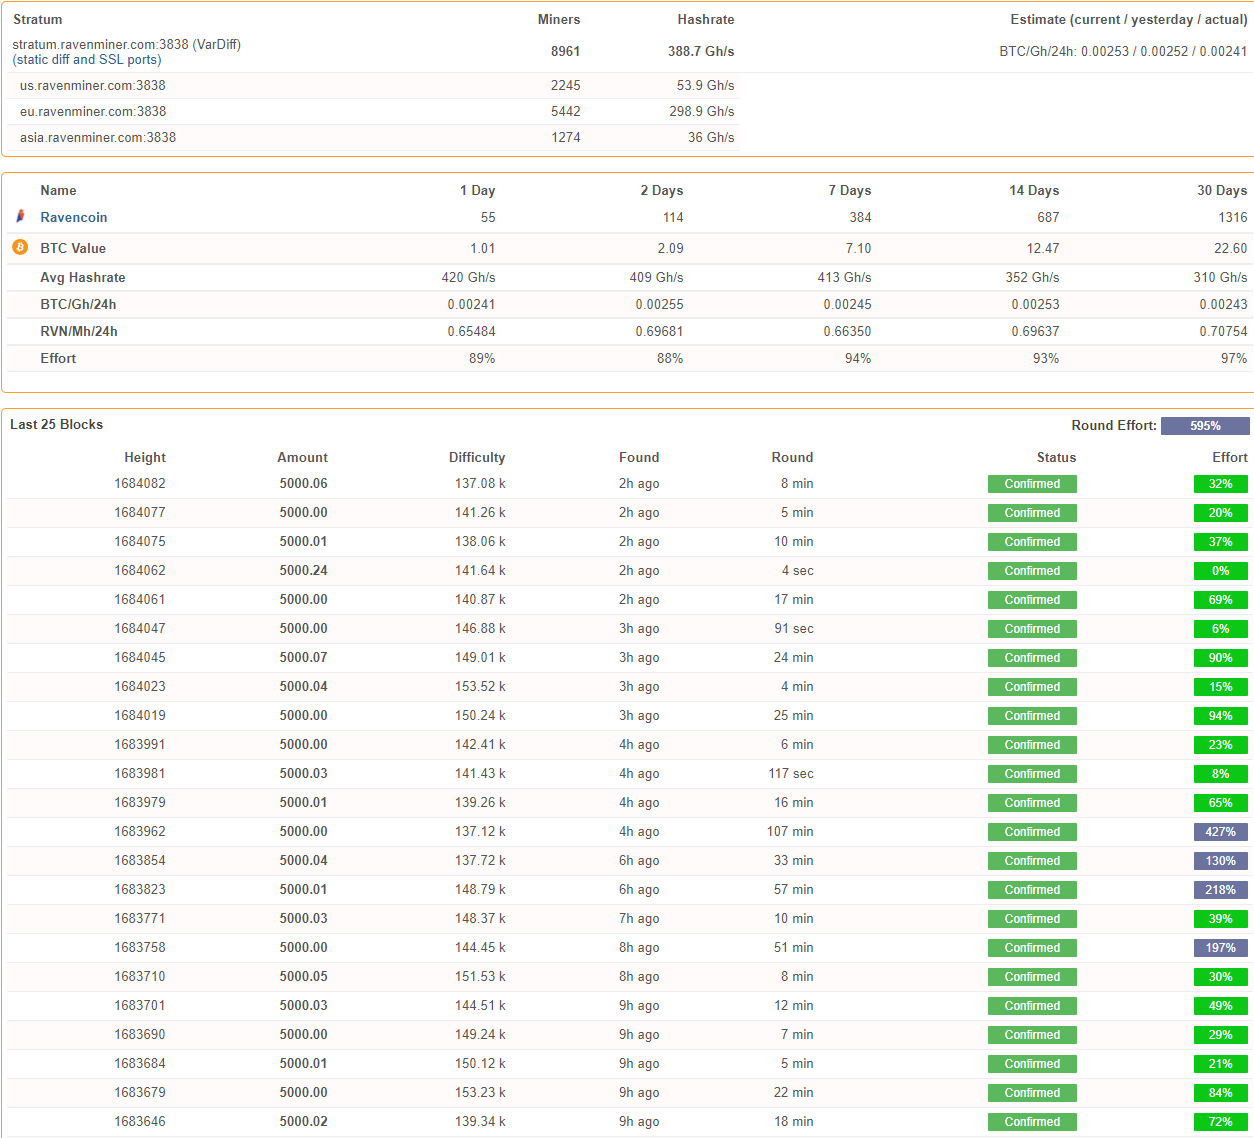Click block height 1684077
The height and width of the screenshot is (1138, 1254).
[x=140, y=512]
